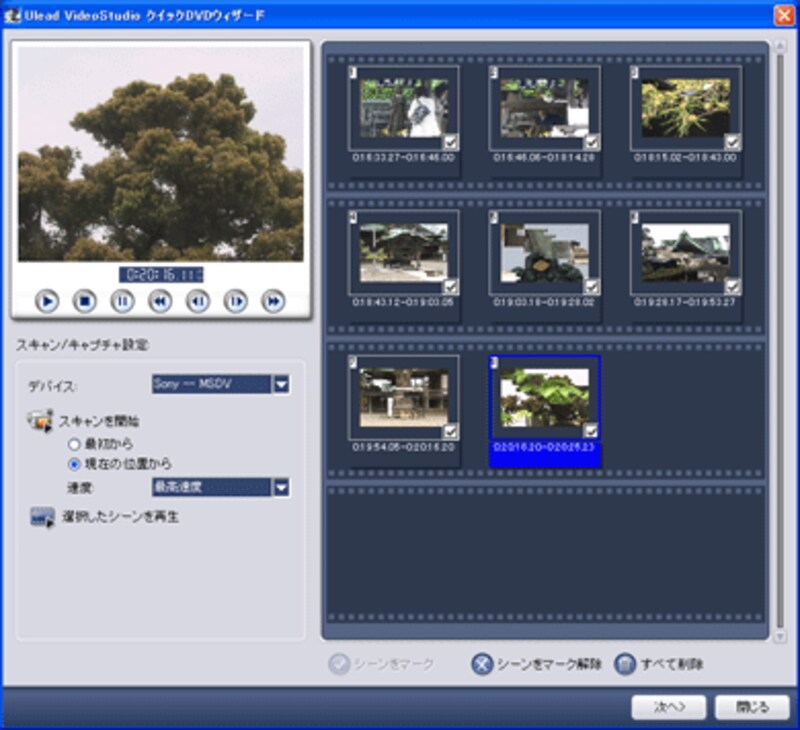Select the 最初から radio button
800x730 pixels.
pyautogui.click(x=73, y=443)
